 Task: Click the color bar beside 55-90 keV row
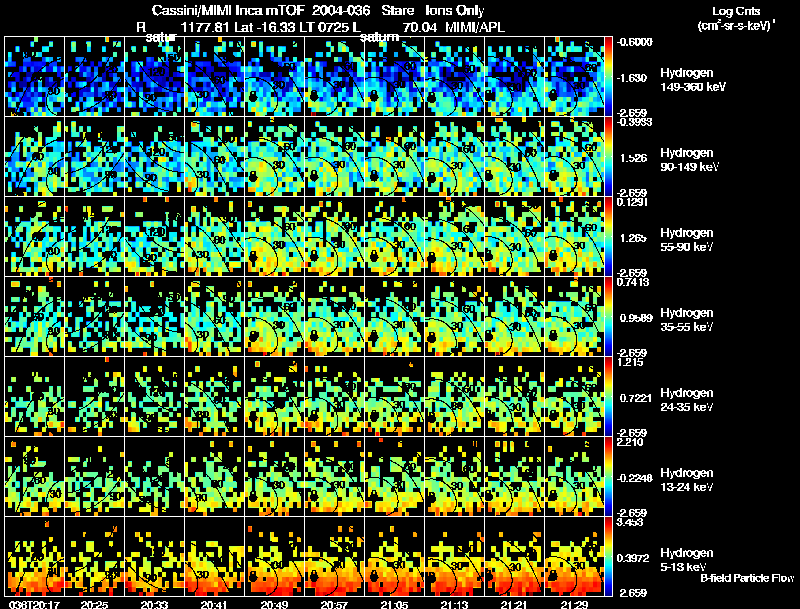click(608, 237)
